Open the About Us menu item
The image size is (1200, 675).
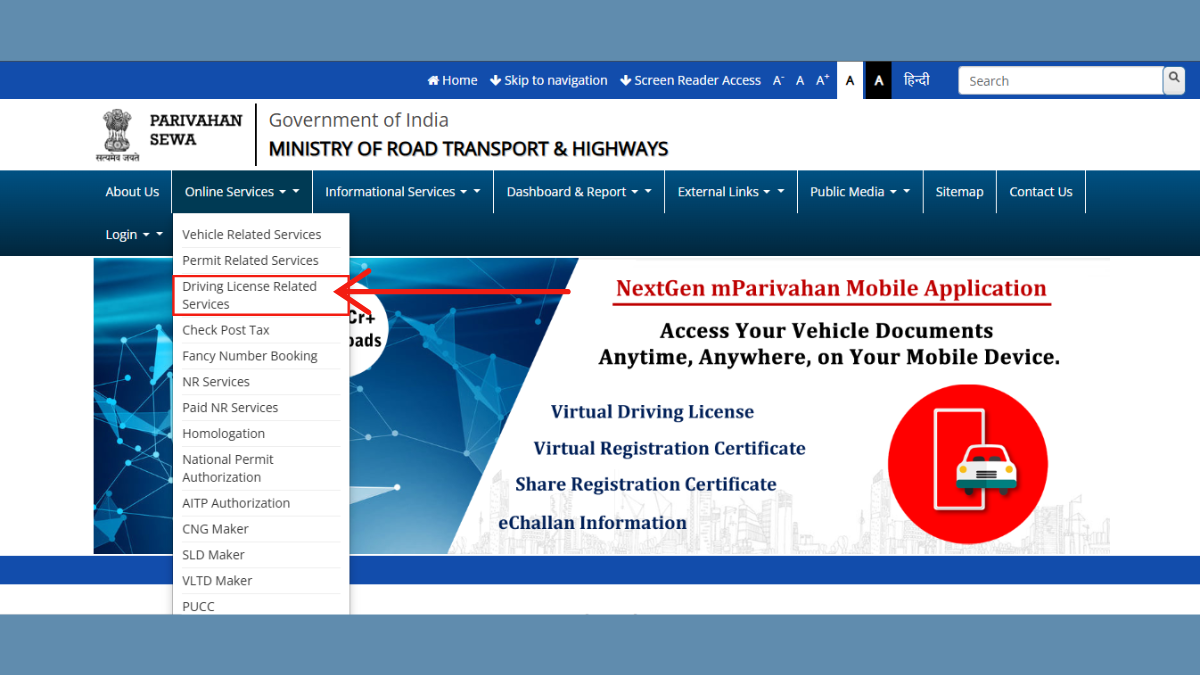tap(132, 192)
